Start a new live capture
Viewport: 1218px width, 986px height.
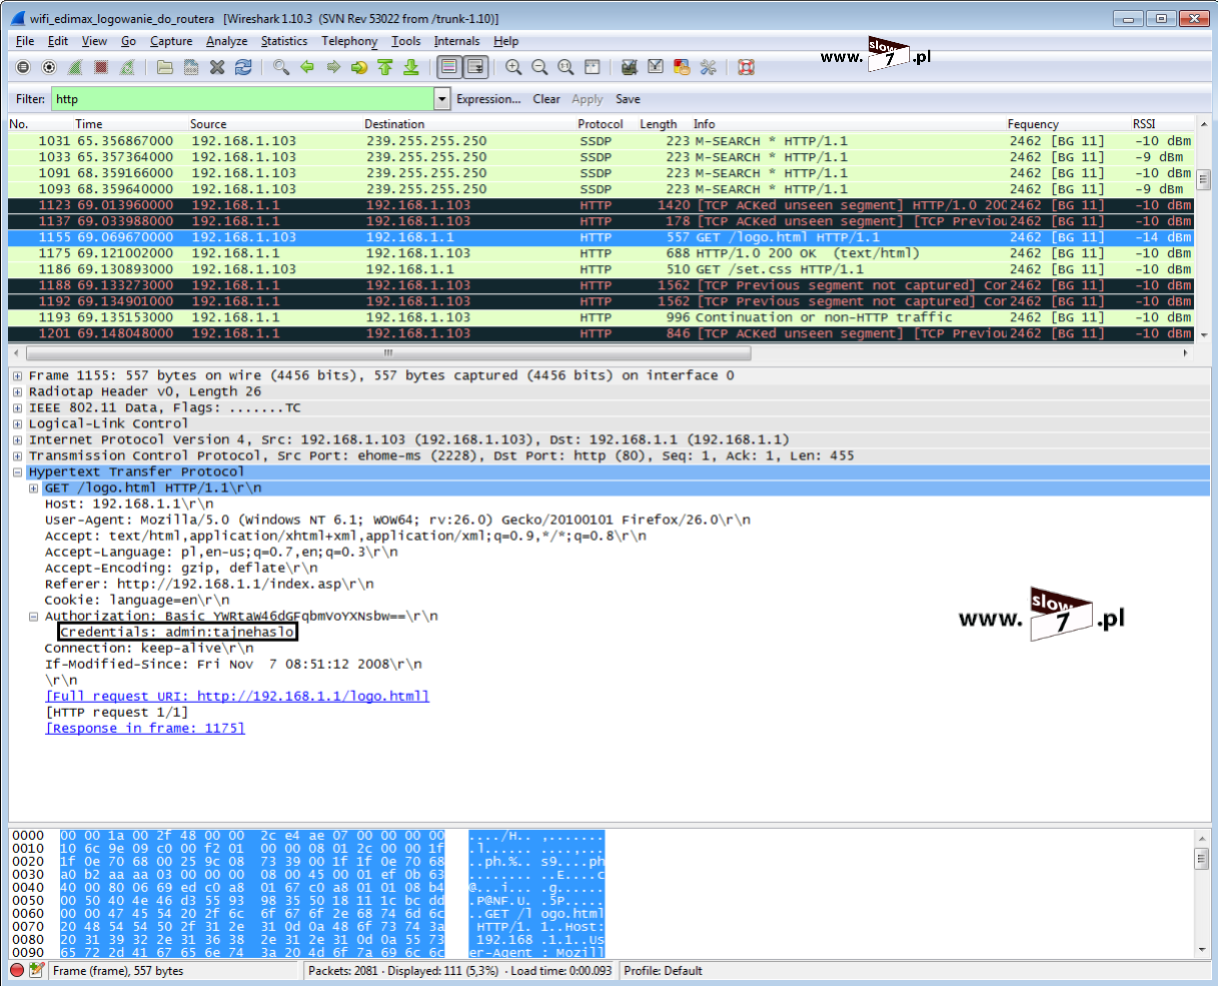(x=75, y=67)
